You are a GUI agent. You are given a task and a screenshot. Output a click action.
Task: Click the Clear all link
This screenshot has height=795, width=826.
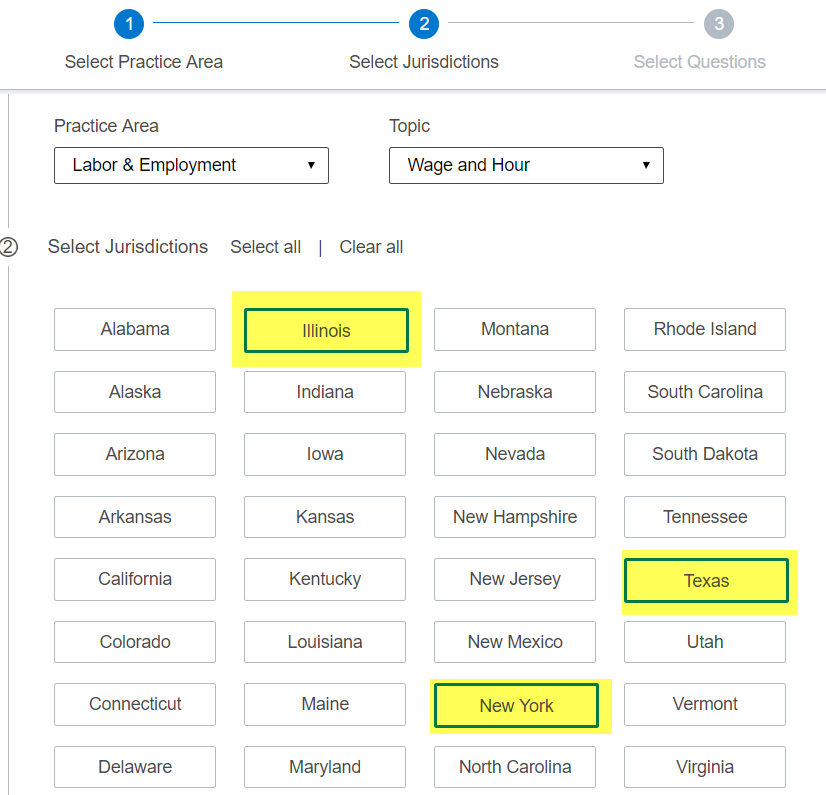point(371,247)
